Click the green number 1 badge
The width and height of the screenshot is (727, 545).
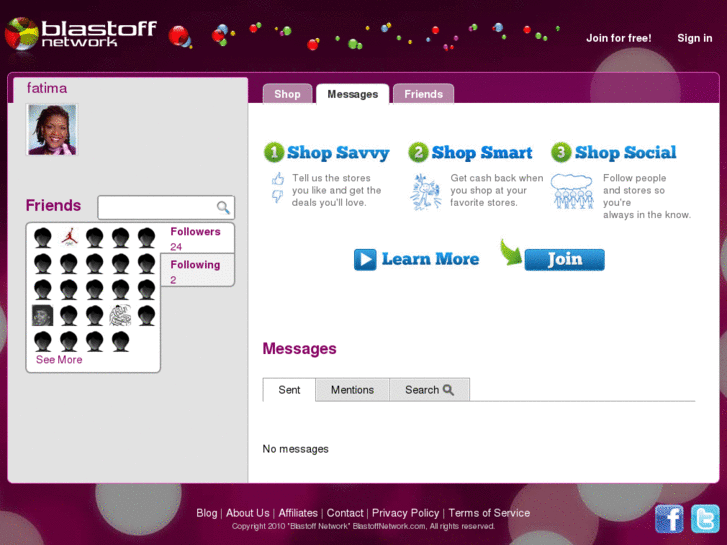[274, 152]
